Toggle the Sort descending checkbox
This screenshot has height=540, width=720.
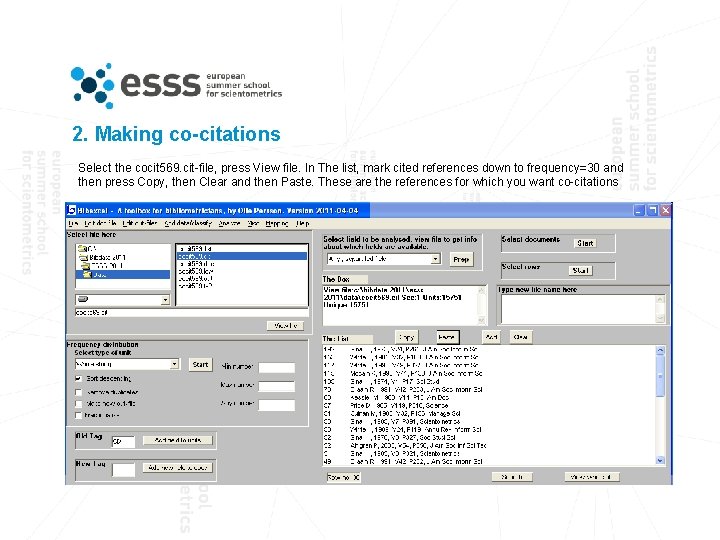point(79,379)
